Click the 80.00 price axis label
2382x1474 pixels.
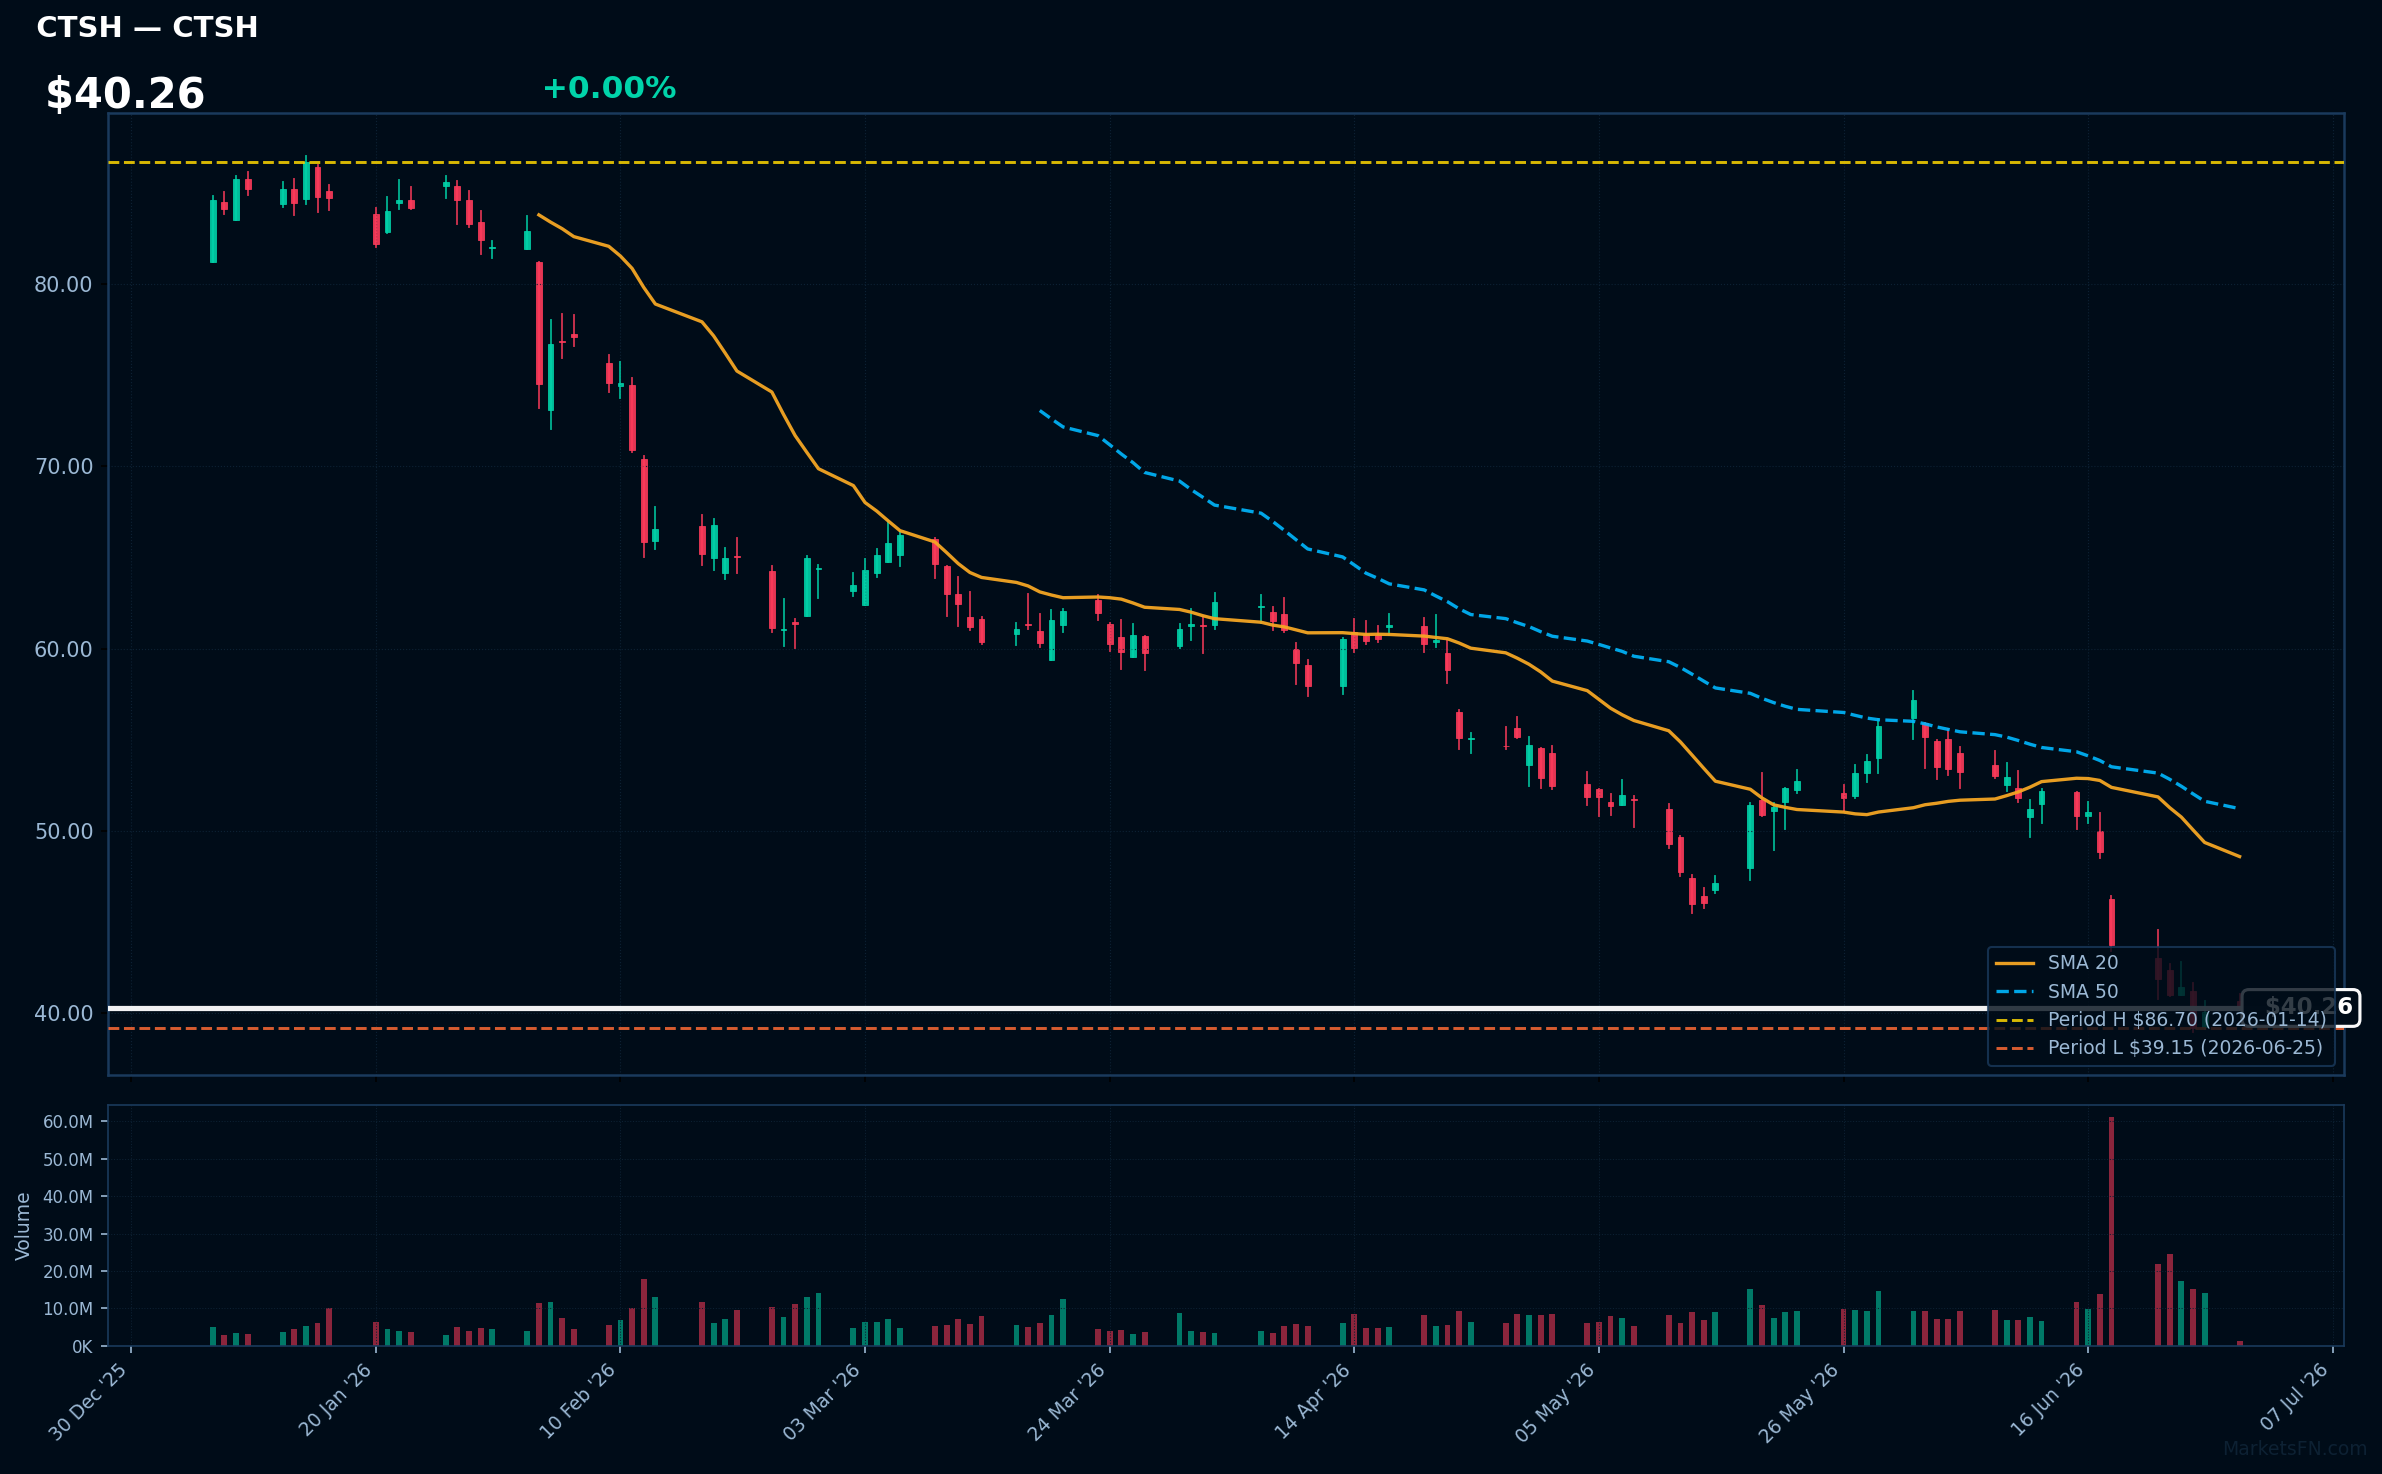[63, 285]
